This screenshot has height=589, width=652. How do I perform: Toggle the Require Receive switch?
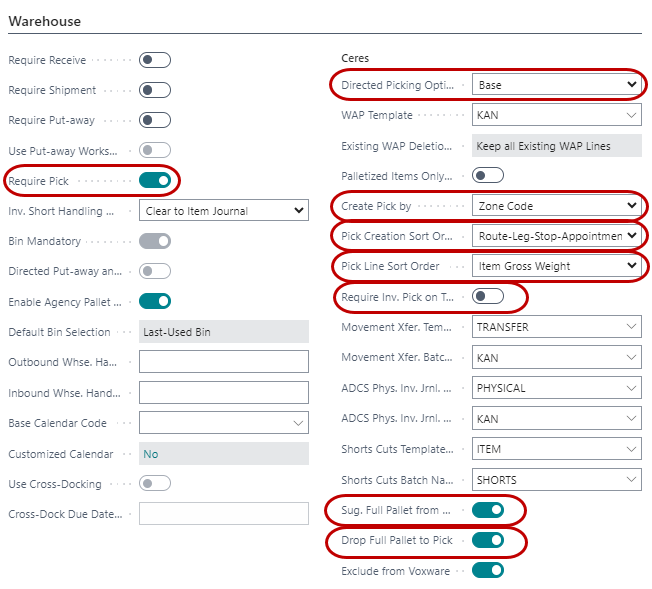pyautogui.click(x=155, y=60)
